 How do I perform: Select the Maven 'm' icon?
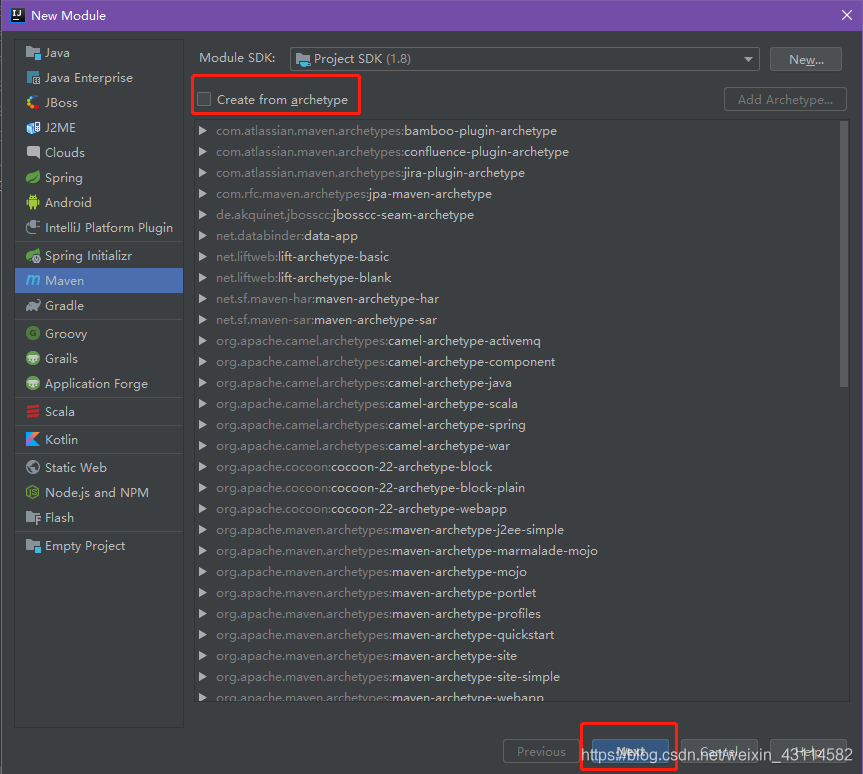[33, 281]
